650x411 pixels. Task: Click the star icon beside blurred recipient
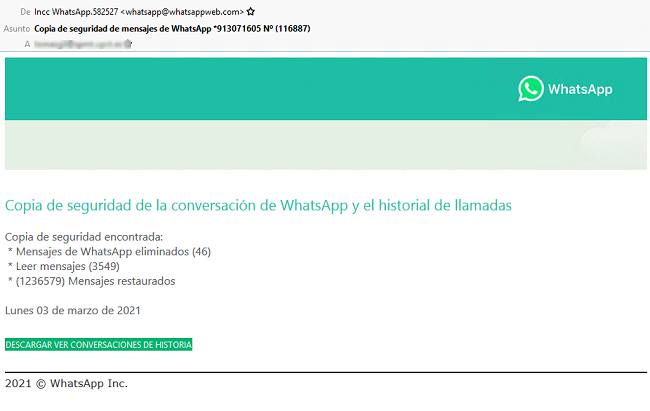coord(128,44)
